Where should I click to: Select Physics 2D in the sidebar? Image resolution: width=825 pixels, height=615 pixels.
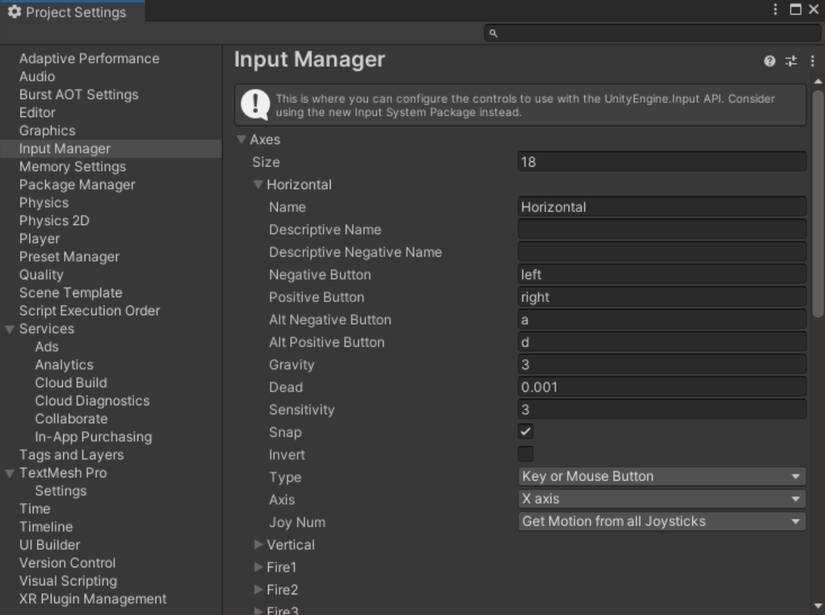coord(54,221)
